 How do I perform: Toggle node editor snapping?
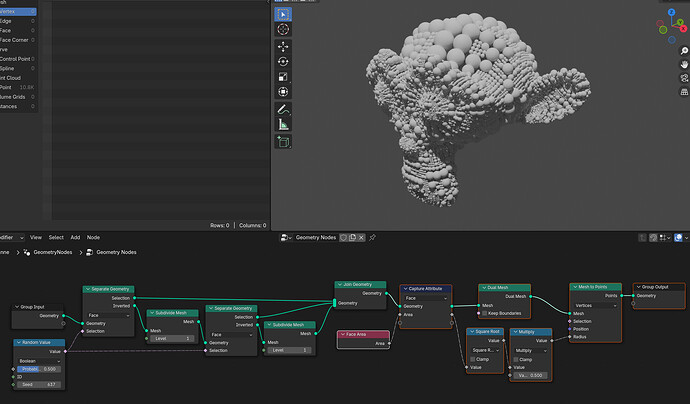point(653,238)
